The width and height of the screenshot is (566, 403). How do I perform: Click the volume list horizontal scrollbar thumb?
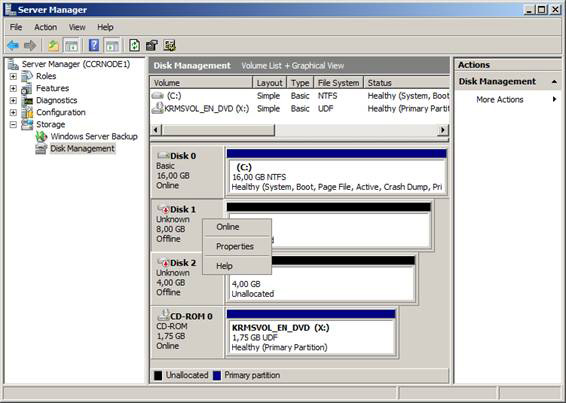pyautogui.click(x=218, y=130)
